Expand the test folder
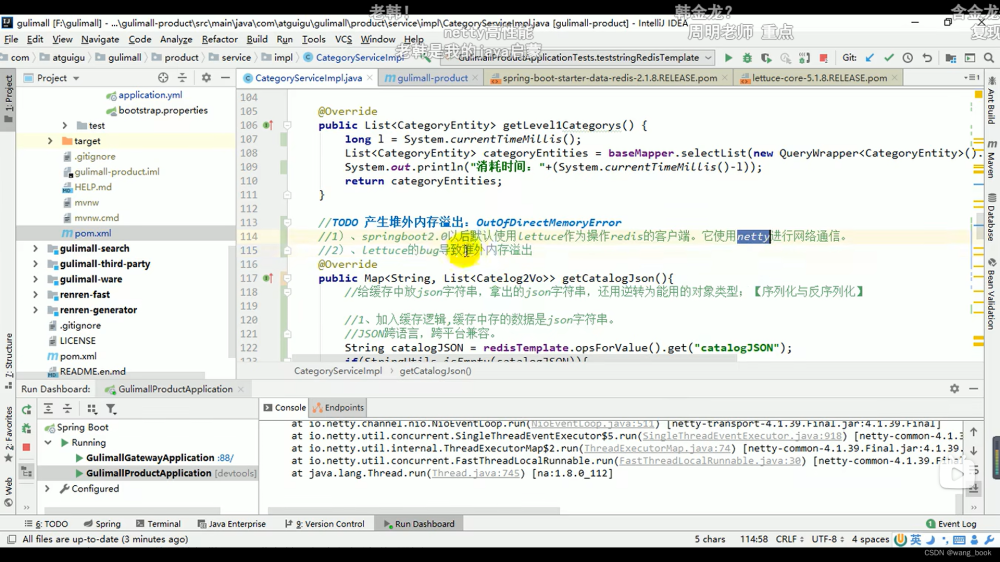Image resolution: width=1000 pixels, height=562 pixels. click(64, 126)
